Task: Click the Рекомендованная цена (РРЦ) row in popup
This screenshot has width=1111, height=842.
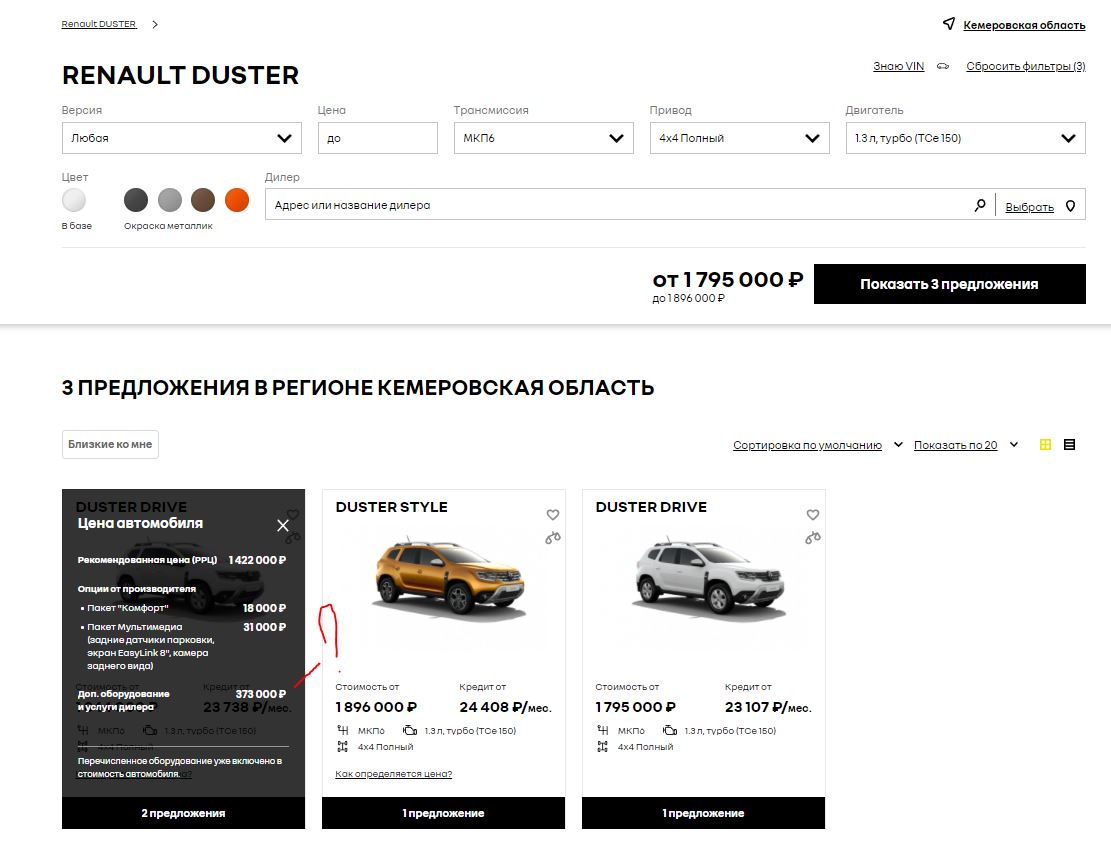Action: (182, 560)
